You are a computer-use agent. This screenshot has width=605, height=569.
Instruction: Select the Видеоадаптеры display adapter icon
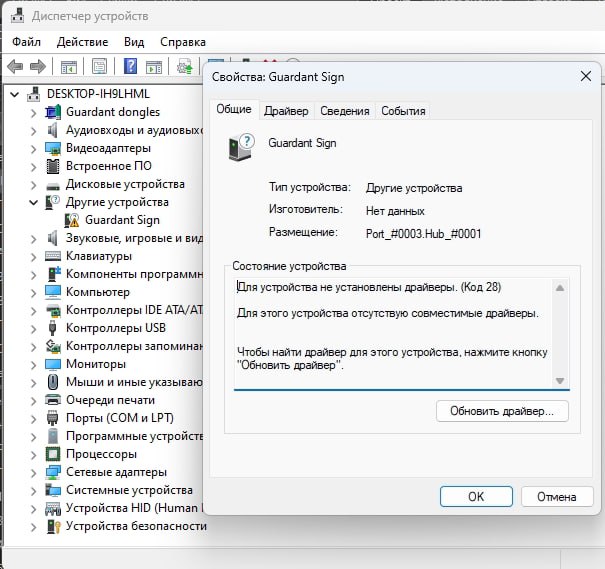tap(53, 148)
